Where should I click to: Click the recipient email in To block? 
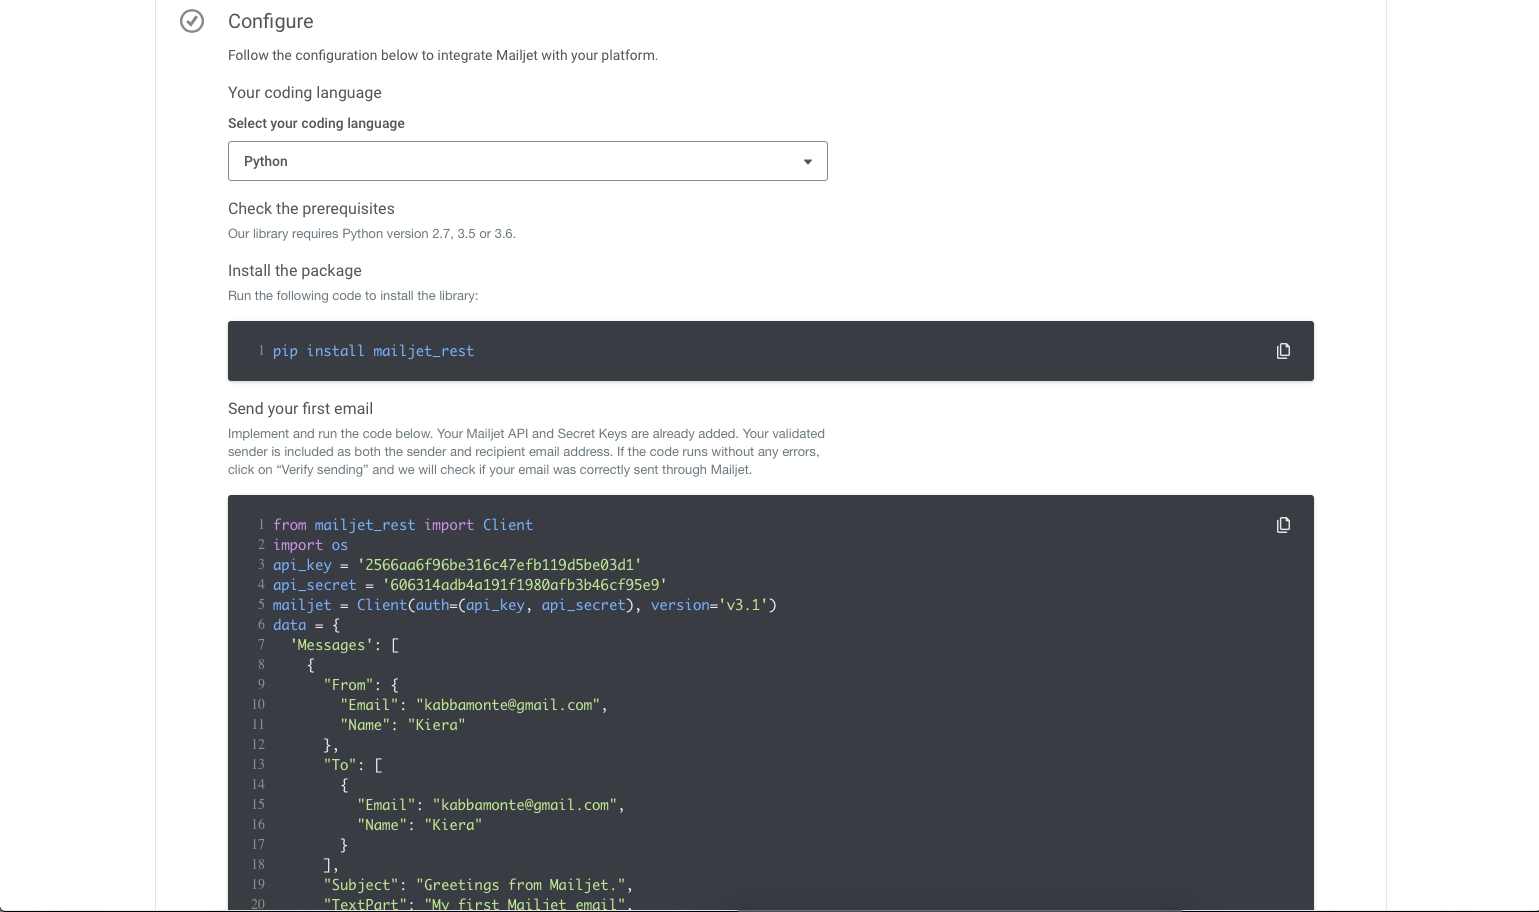click(525, 805)
